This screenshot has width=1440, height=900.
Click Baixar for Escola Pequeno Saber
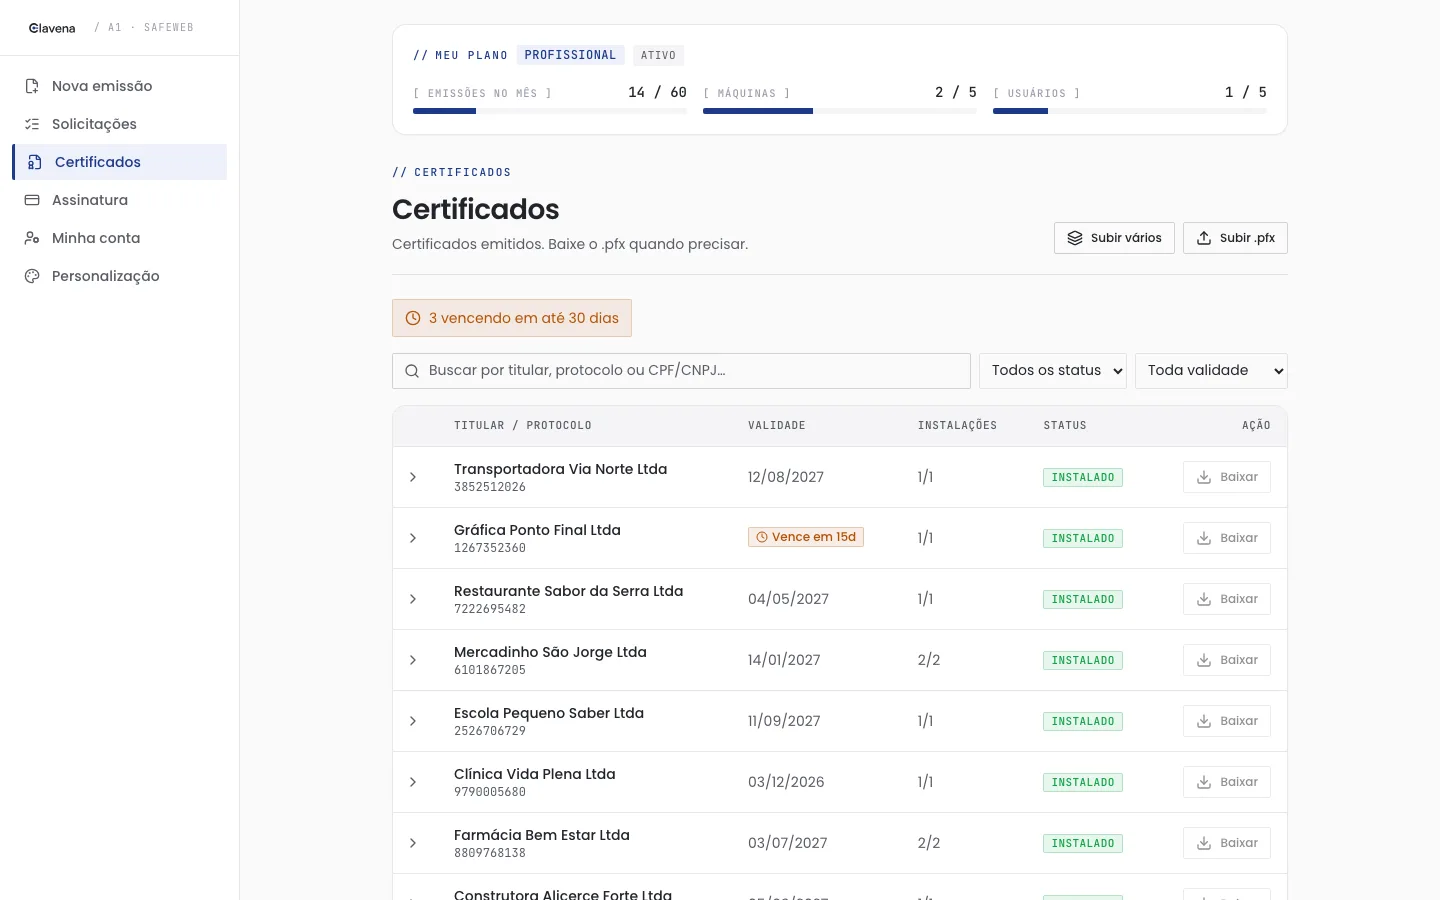(1227, 721)
